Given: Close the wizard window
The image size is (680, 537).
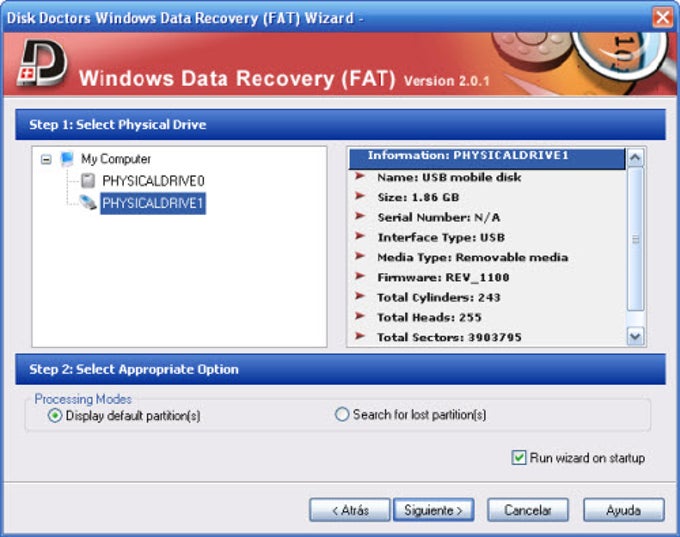Looking at the screenshot, I should click(x=663, y=18).
